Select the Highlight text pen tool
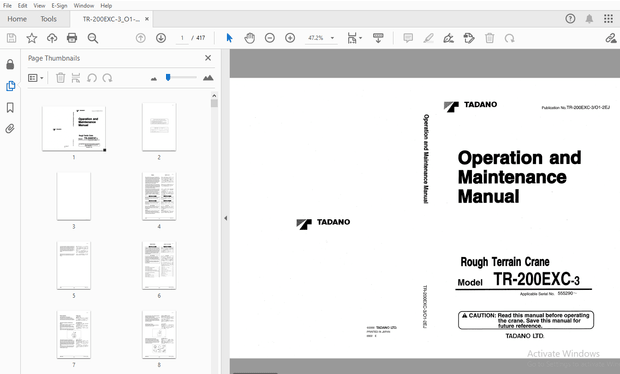The width and height of the screenshot is (620, 374). [x=428, y=38]
